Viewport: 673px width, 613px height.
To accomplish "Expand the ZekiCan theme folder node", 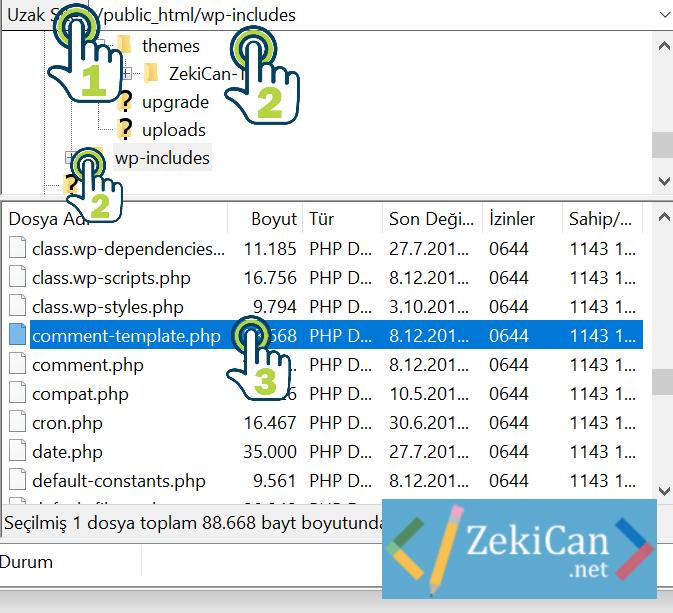I will click(128, 73).
